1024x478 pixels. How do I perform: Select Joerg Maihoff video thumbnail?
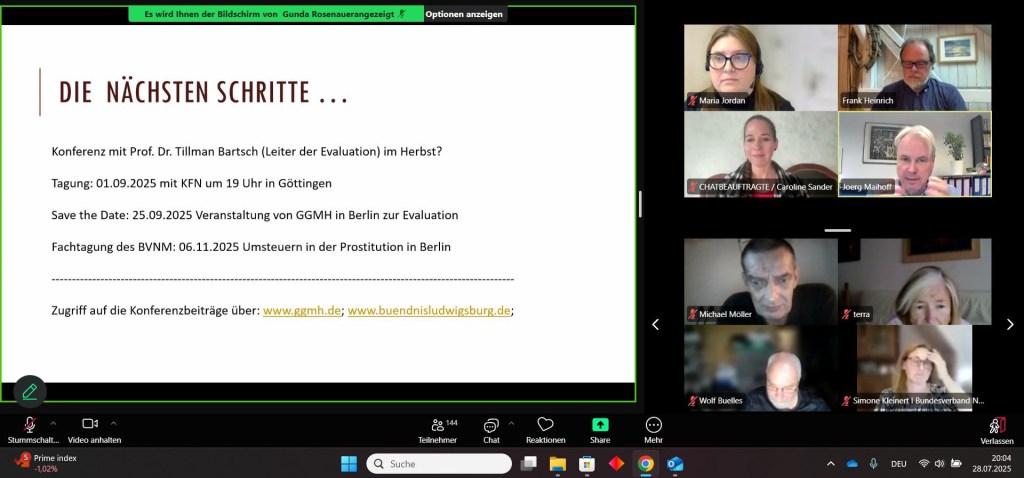(914, 153)
